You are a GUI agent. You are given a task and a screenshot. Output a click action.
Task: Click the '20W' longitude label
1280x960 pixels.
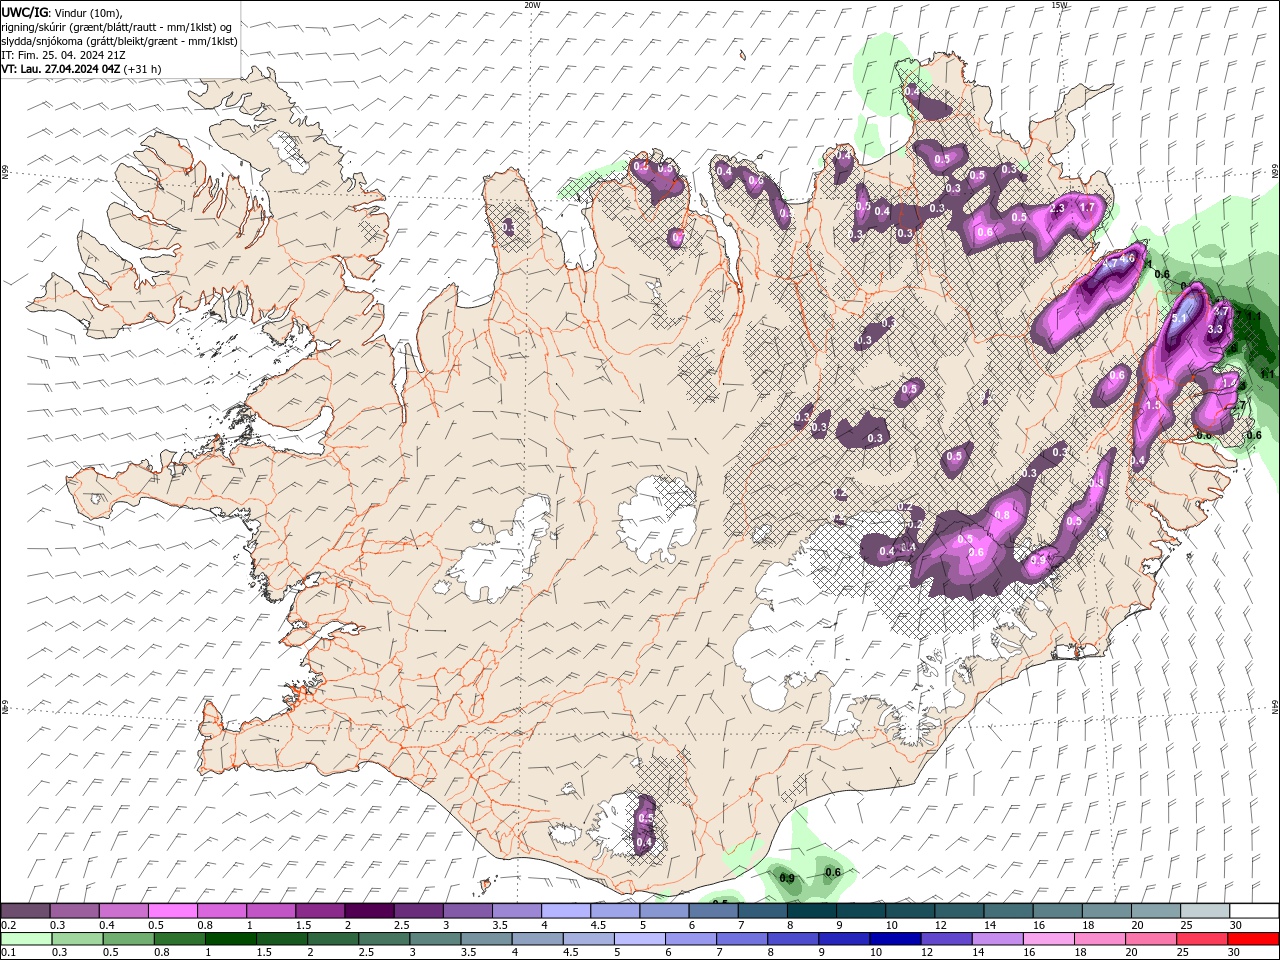coord(532,5)
